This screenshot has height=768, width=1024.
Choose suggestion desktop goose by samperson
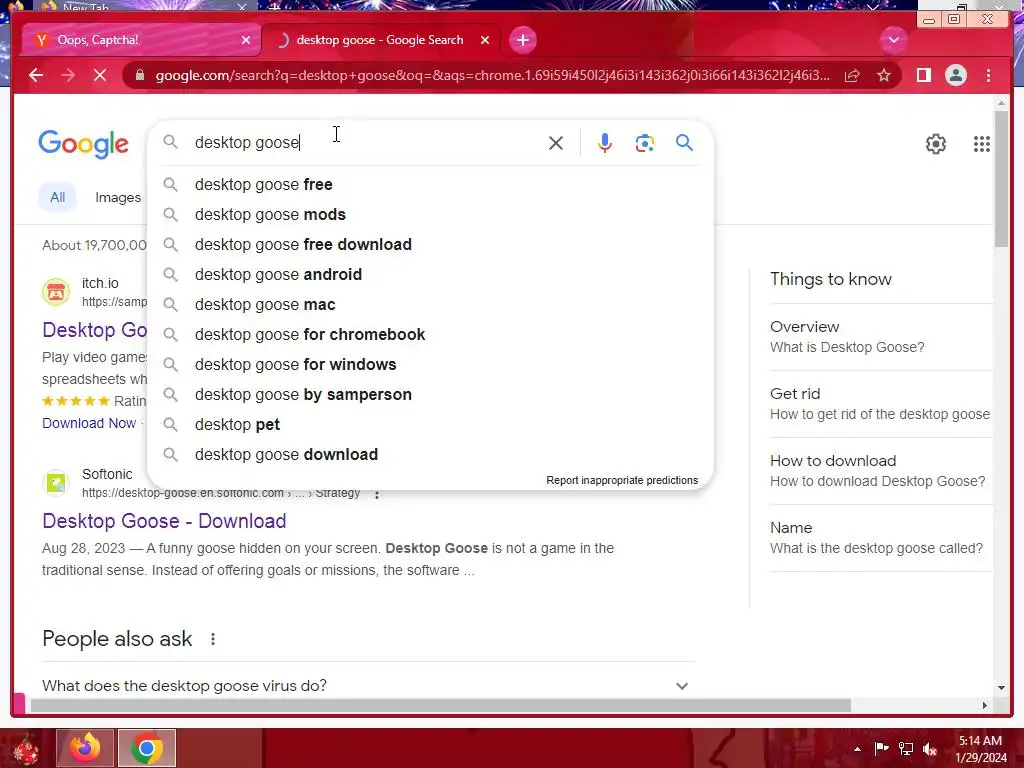point(431,395)
